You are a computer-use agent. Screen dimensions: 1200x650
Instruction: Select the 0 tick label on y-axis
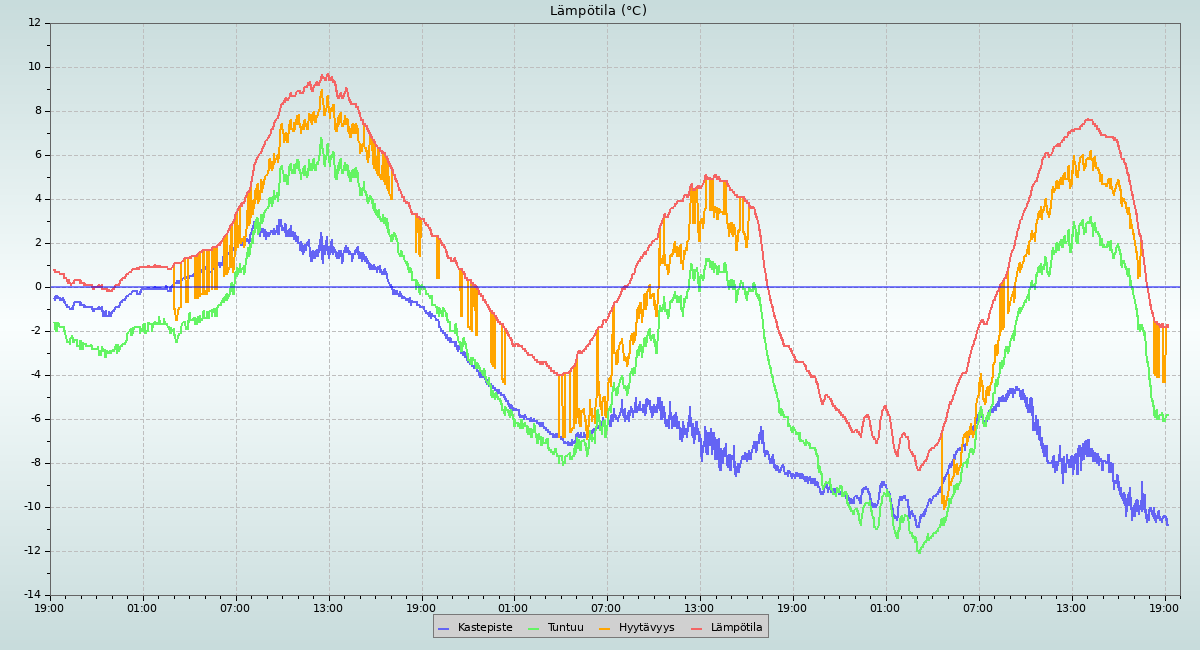click(38, 287)
